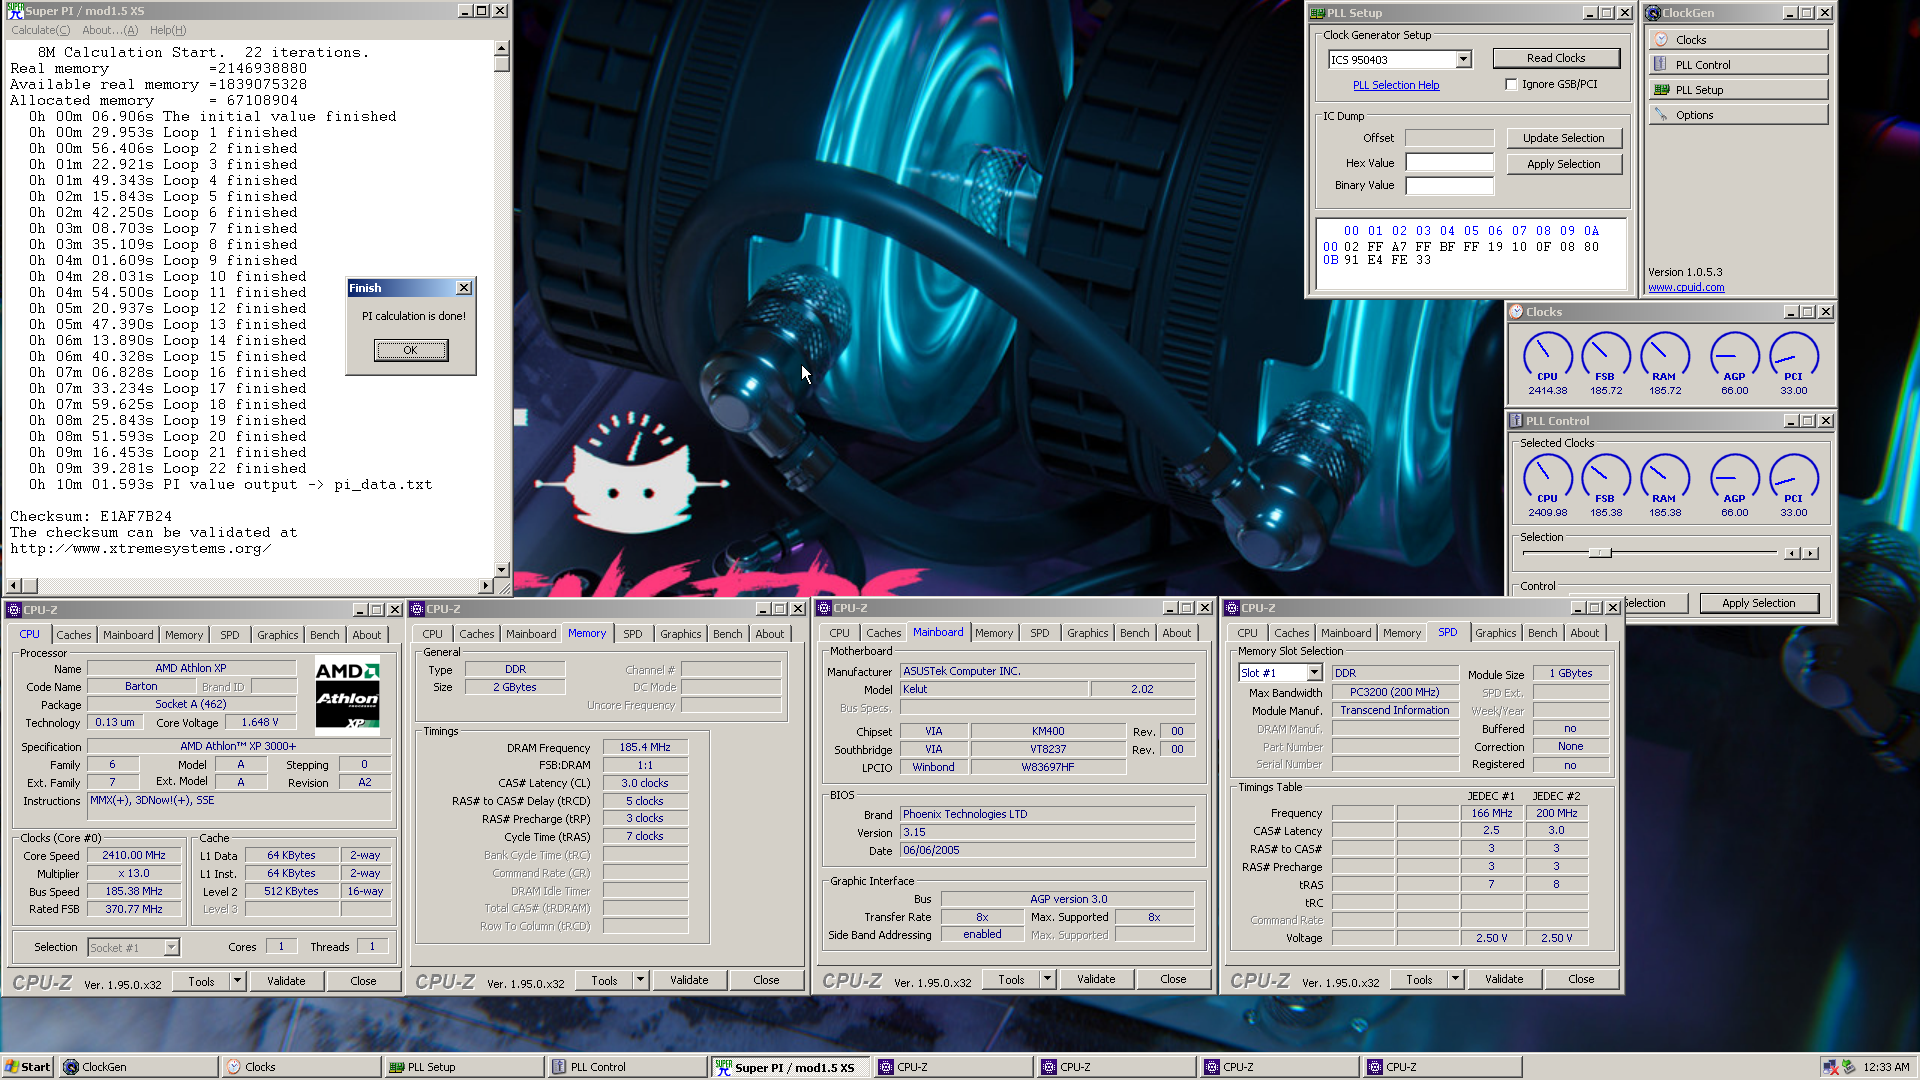This screenshot has height=1080, width=1920.
Task: Click the Selection slider right arrow
Action: click(1810, 553)
